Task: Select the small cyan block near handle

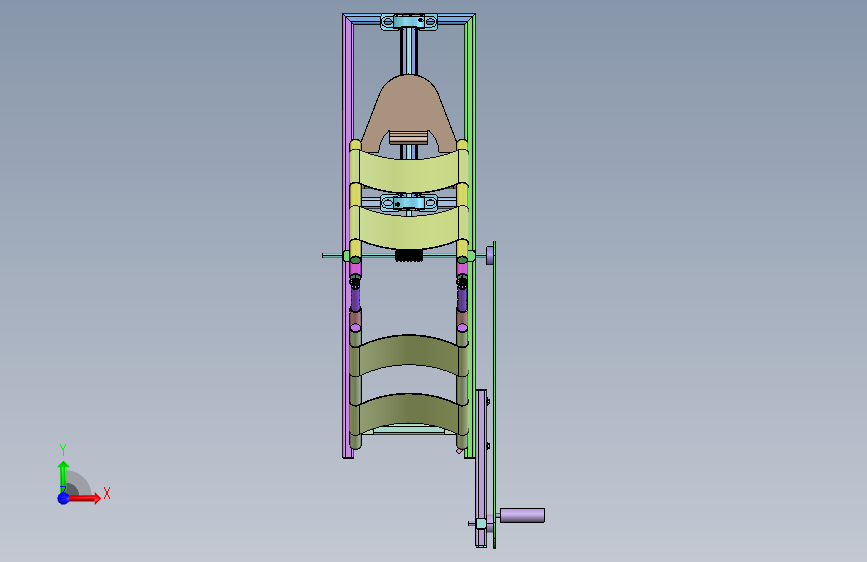Action: click(481, 523)
